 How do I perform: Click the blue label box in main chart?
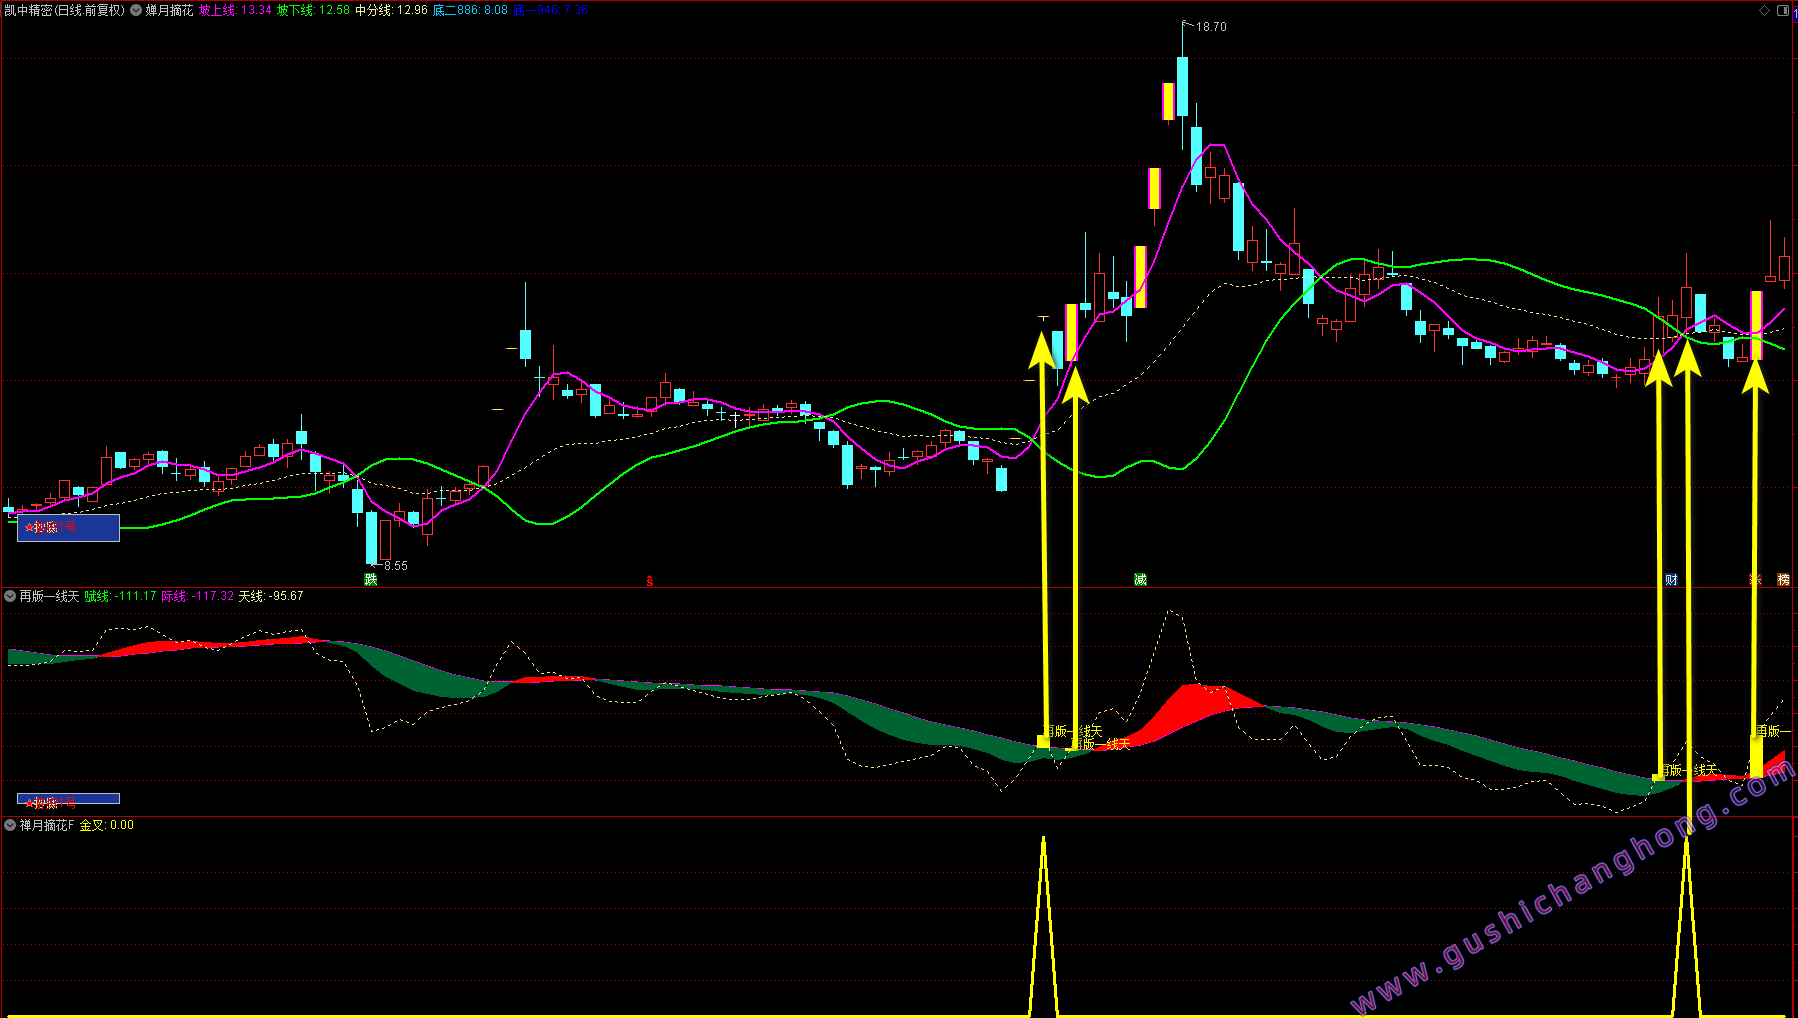[68, 528]
